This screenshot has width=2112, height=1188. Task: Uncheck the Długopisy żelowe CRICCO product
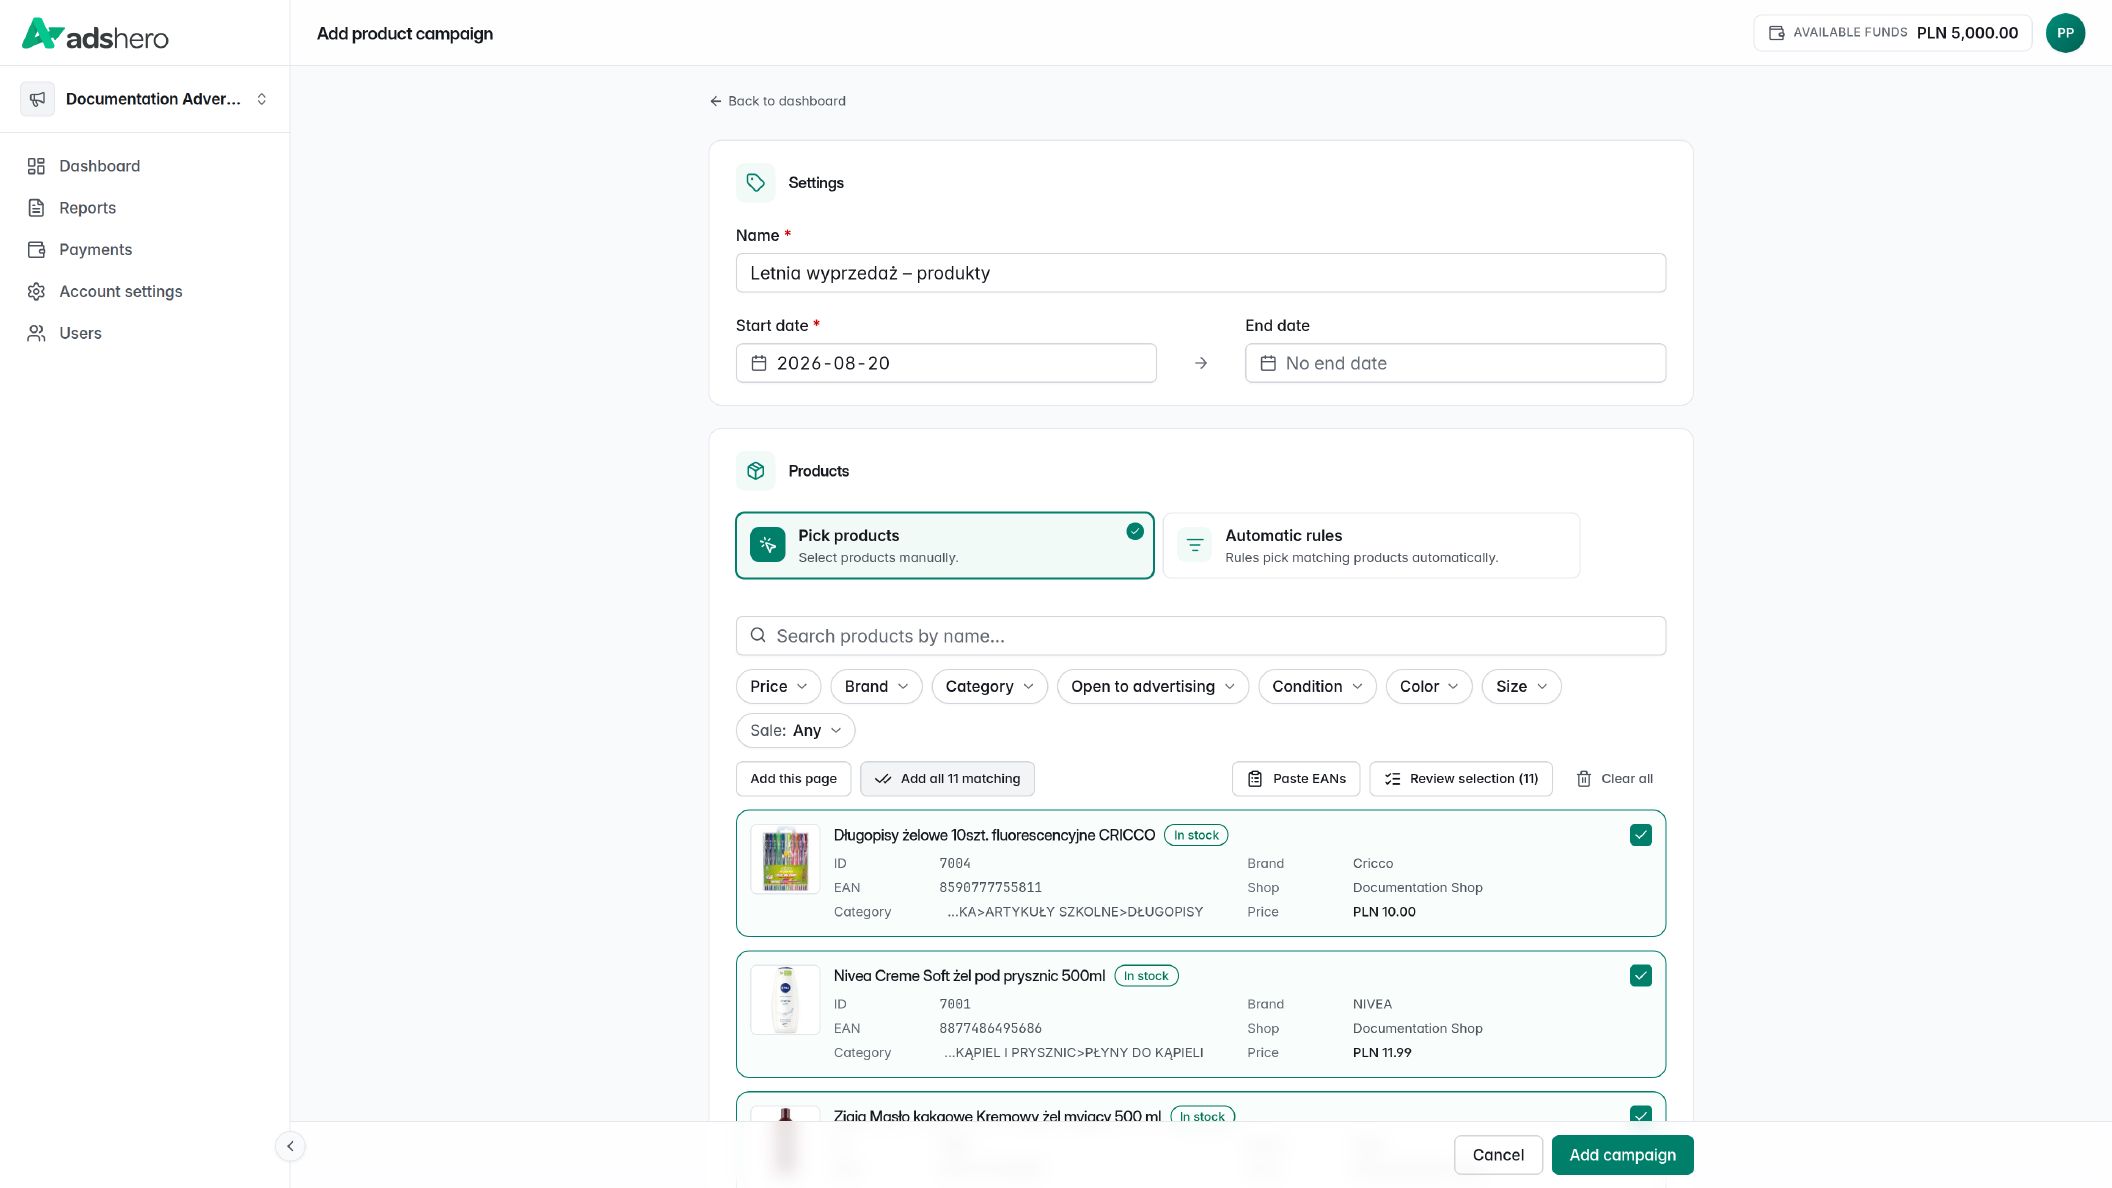coord(1641,835)
